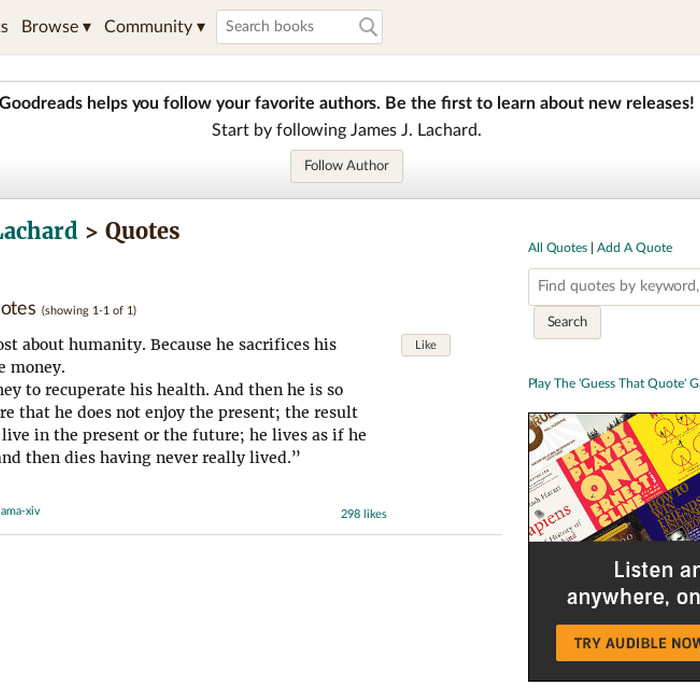Image resolution: width=700 pixels, height=700 pixels.
Task: Open the All Quotes link
Action: pos(558,247)
